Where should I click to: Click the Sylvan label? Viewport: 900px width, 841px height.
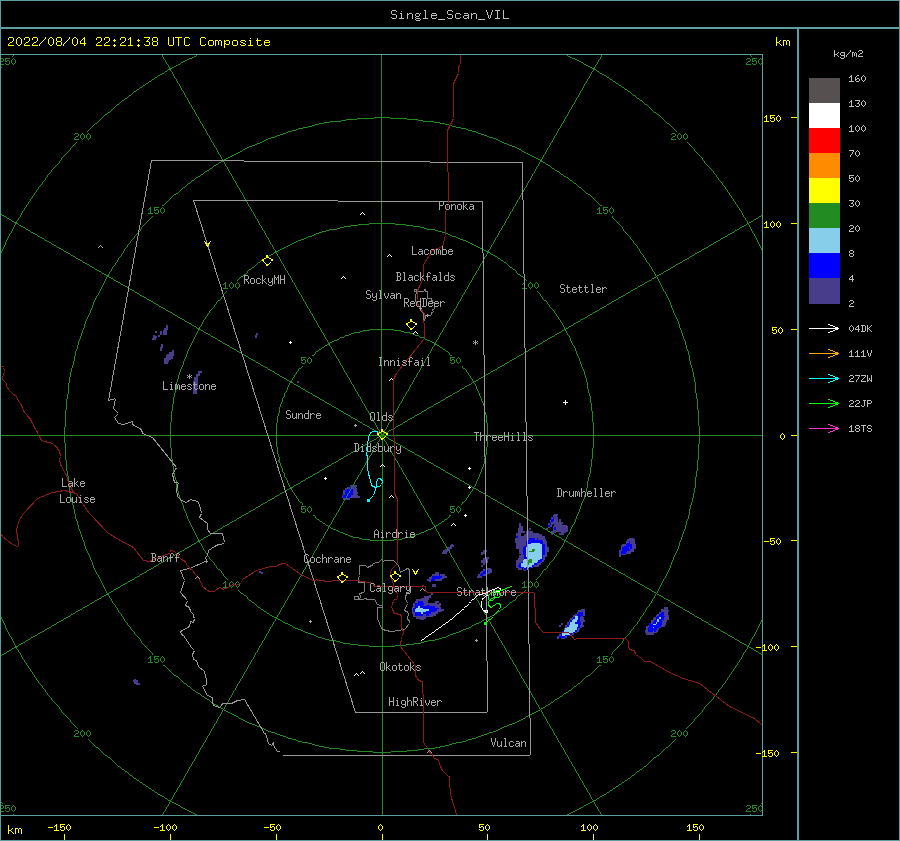[x=383, y=295]
